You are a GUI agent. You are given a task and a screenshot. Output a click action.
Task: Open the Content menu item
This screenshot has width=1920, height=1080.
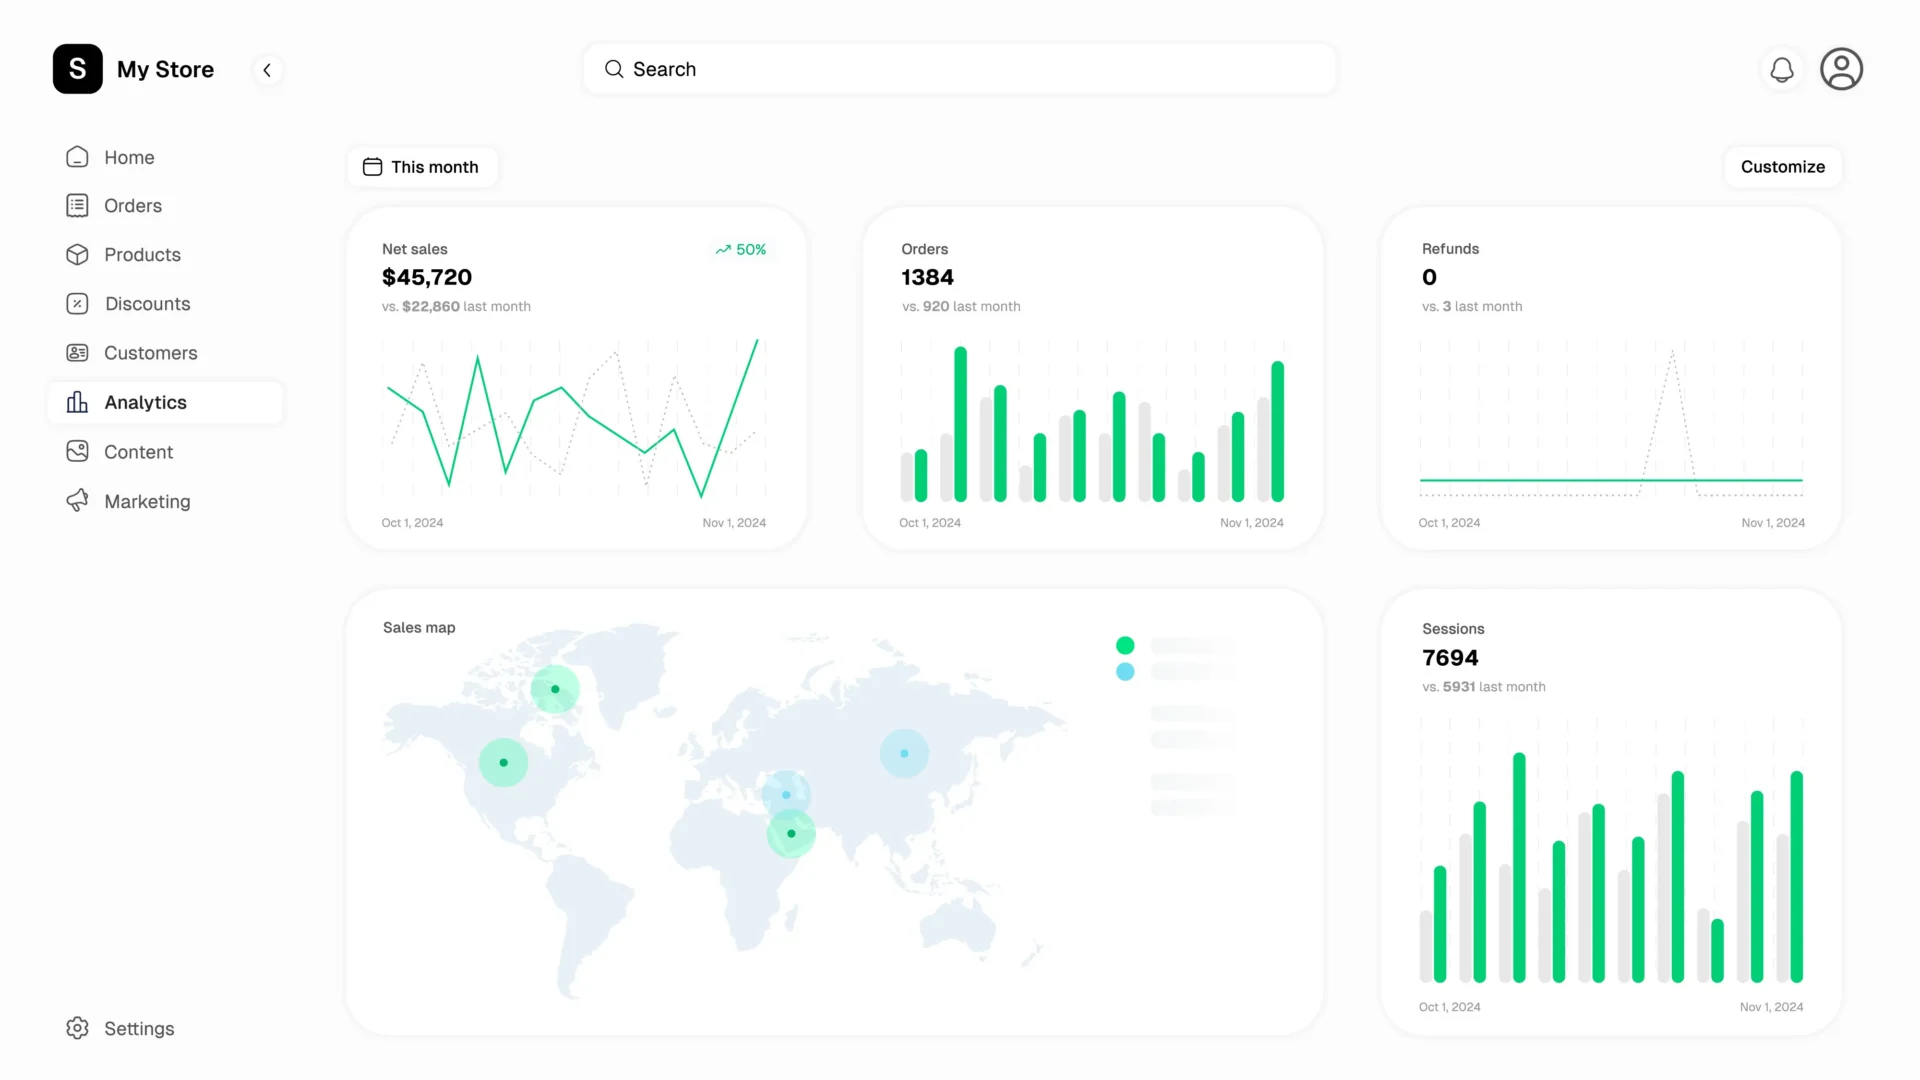[138, 452]
